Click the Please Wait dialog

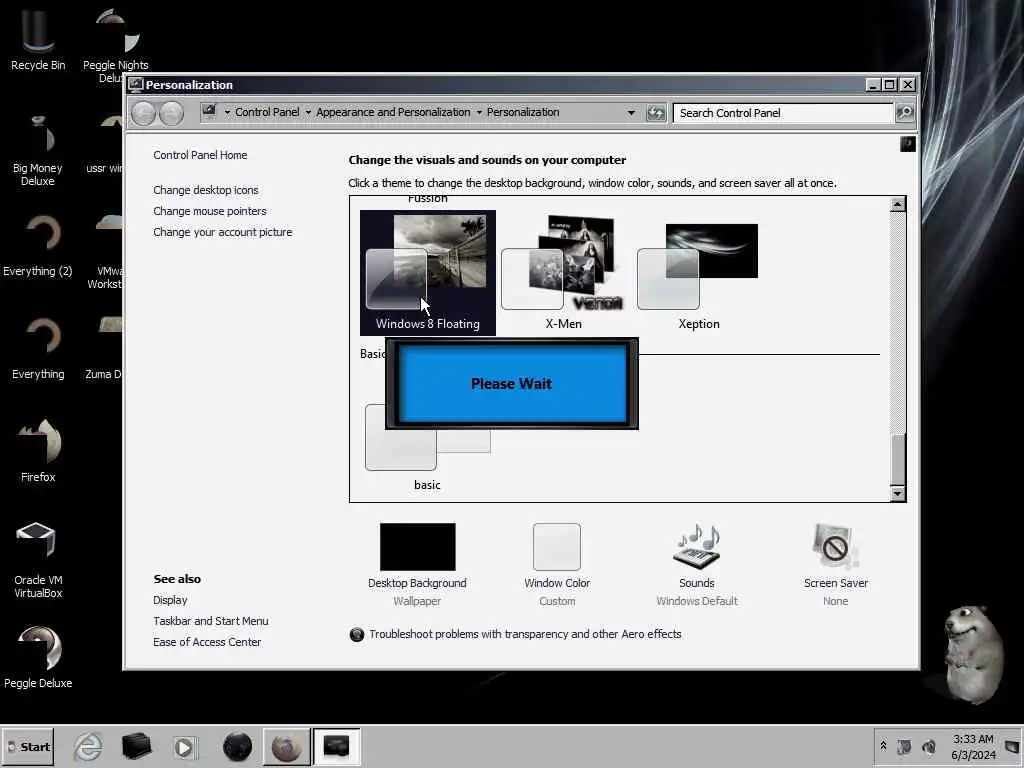(512, 383)
